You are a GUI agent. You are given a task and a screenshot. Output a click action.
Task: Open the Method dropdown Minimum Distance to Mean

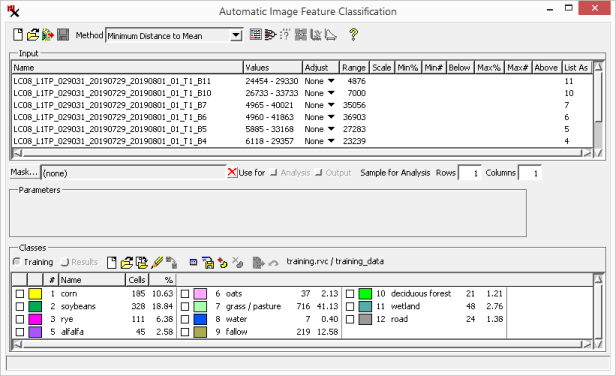pyautogui.click(x=174, y=35)
